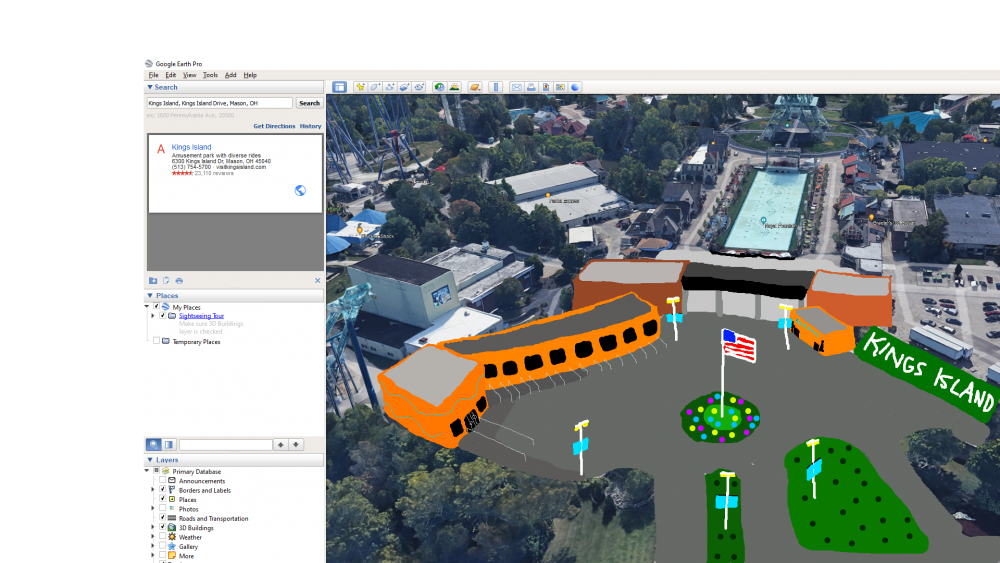Click the Email toolbar icon

click(x=517, y=87)
